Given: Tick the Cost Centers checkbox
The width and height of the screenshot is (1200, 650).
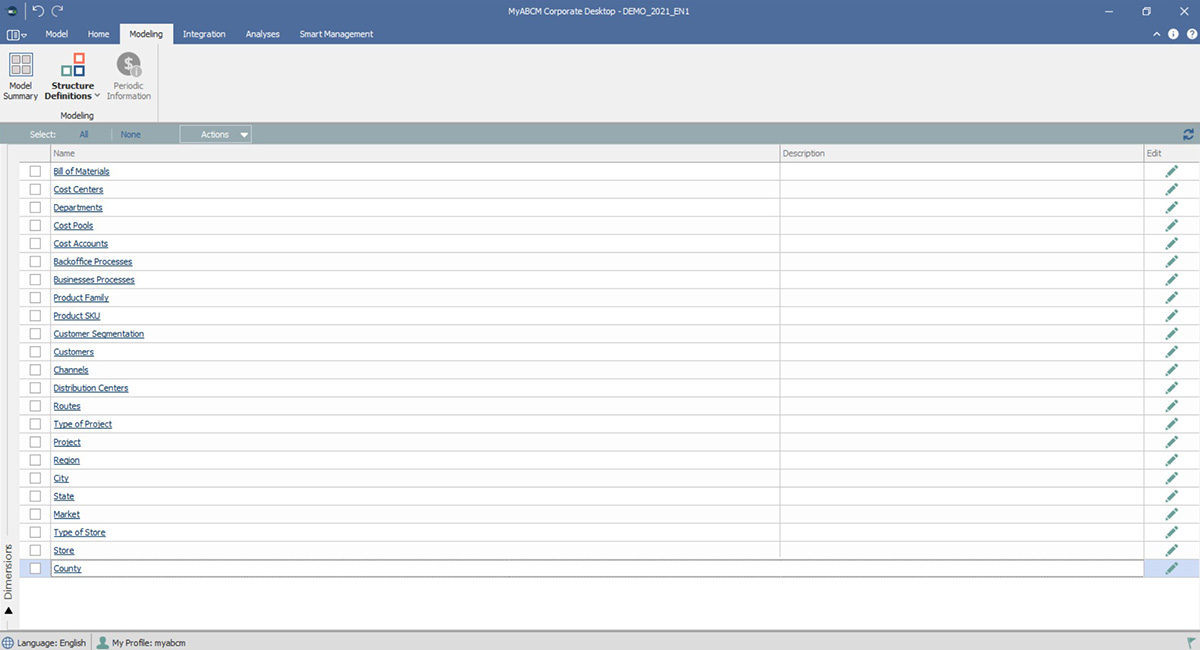Looking at the screenshot, I should [35, 189].
